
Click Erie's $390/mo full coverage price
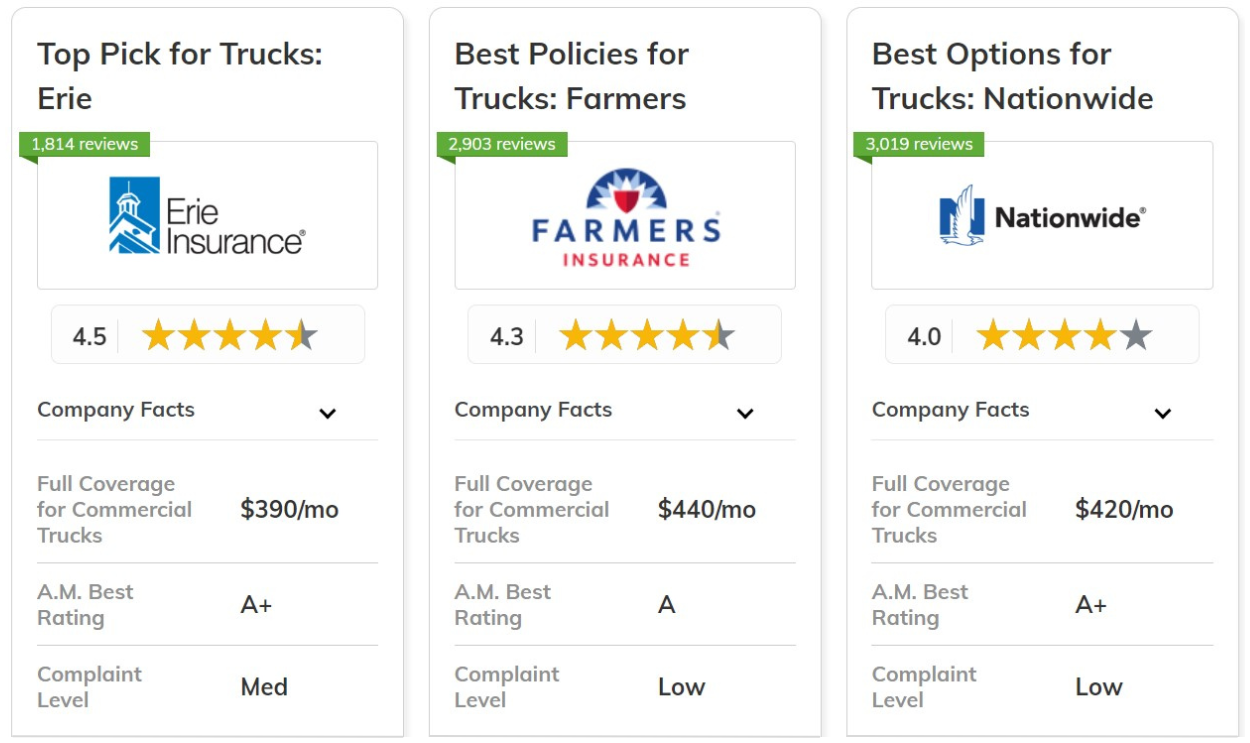click(x=289, y=510)
